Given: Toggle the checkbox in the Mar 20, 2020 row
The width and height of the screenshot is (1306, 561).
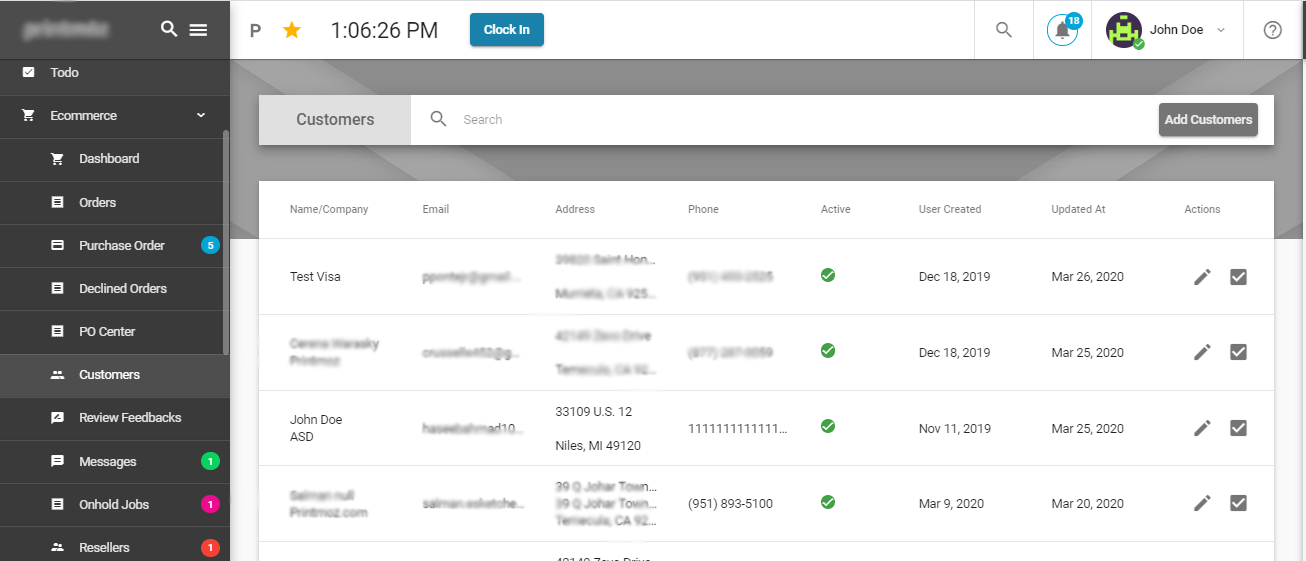Looking at the screenshot, I should (x=1238, y=504).
